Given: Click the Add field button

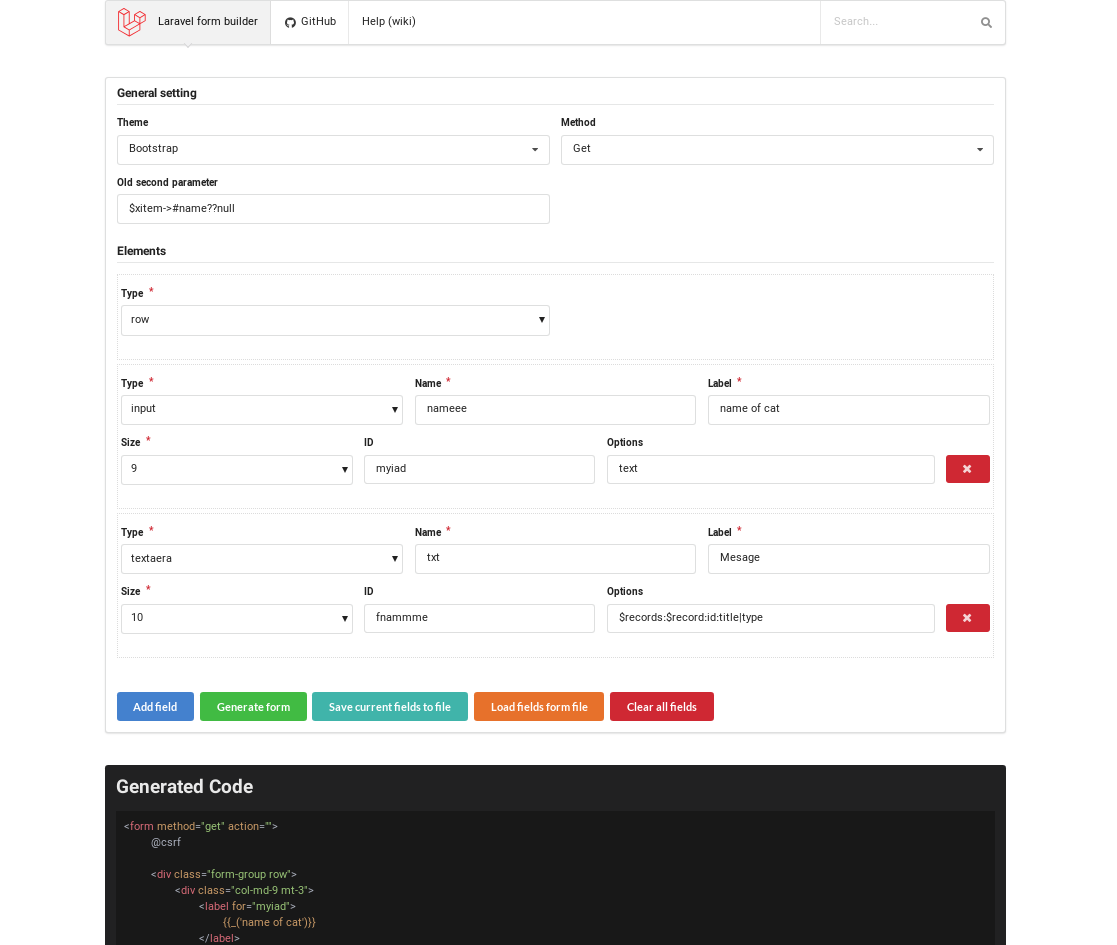Looking at the screenshot, I should tap(155, 706).
